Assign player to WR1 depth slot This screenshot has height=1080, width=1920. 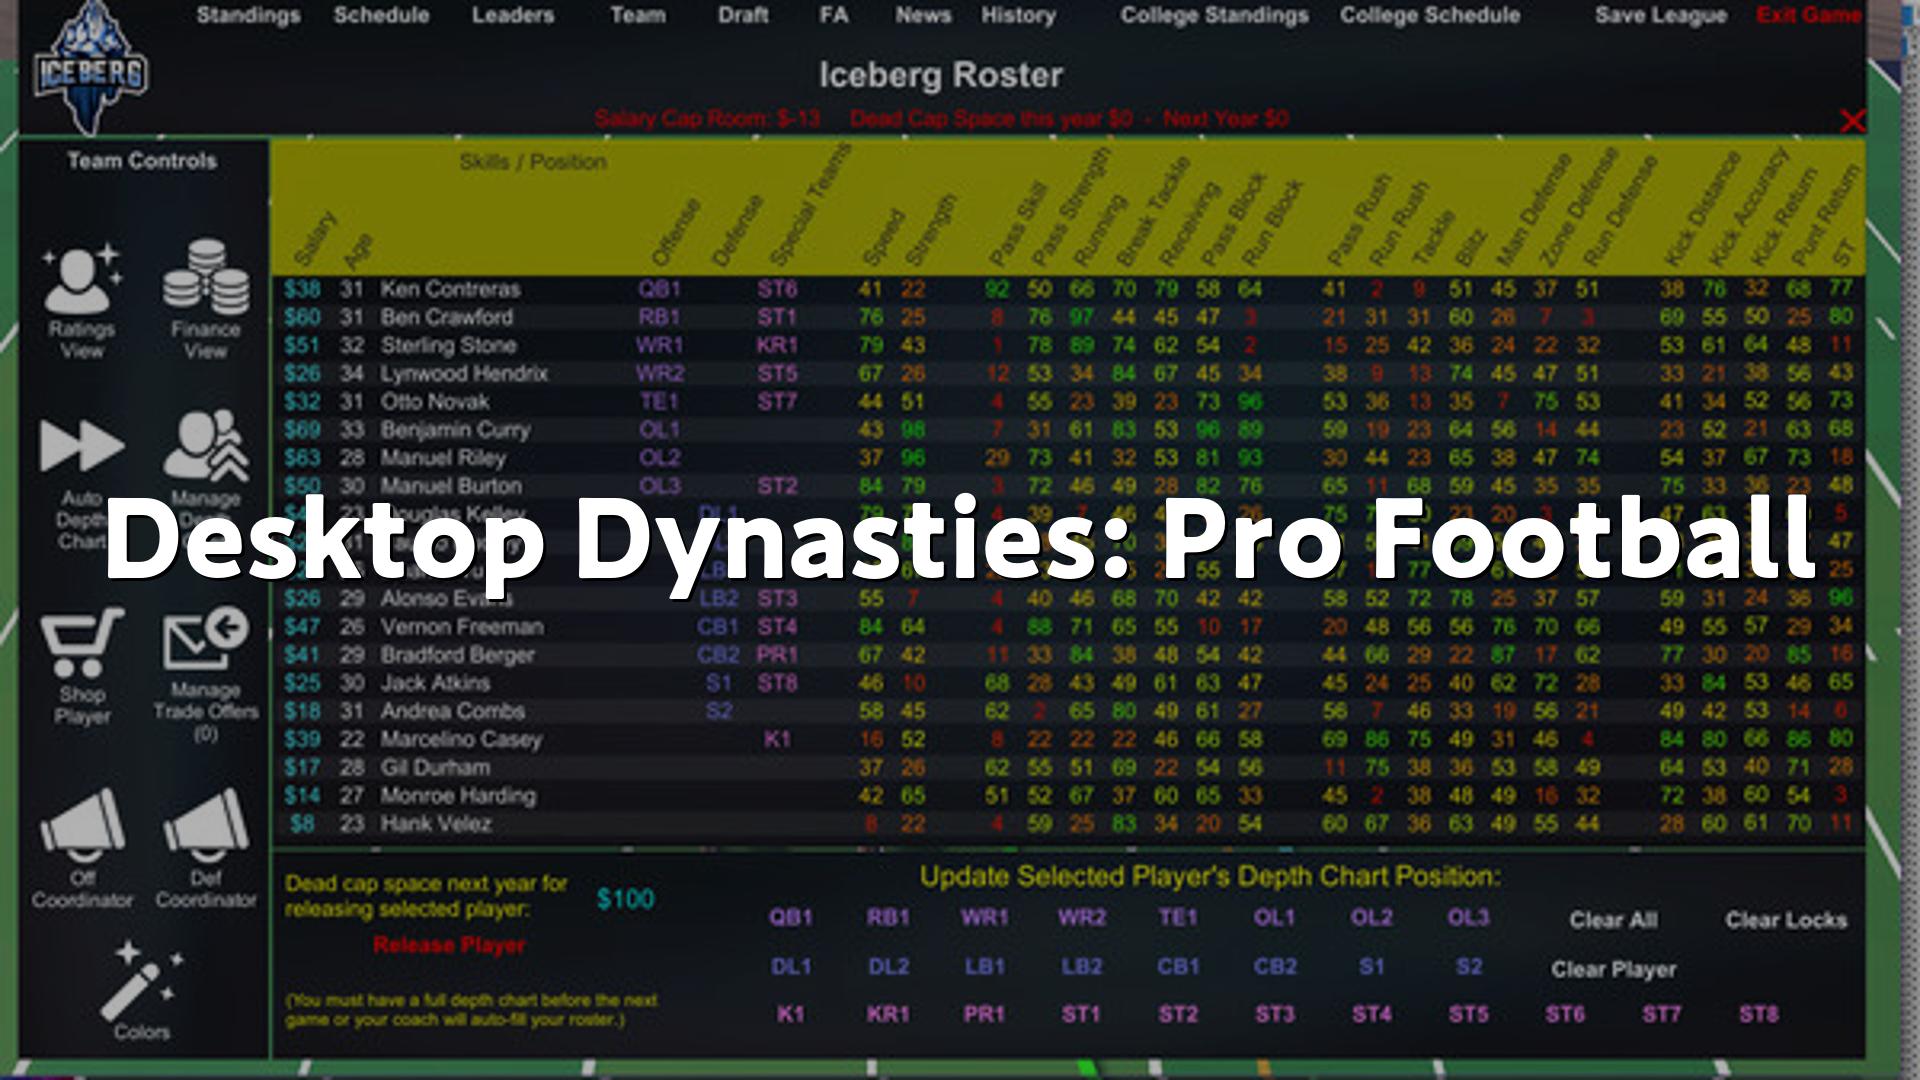(984, 917)
